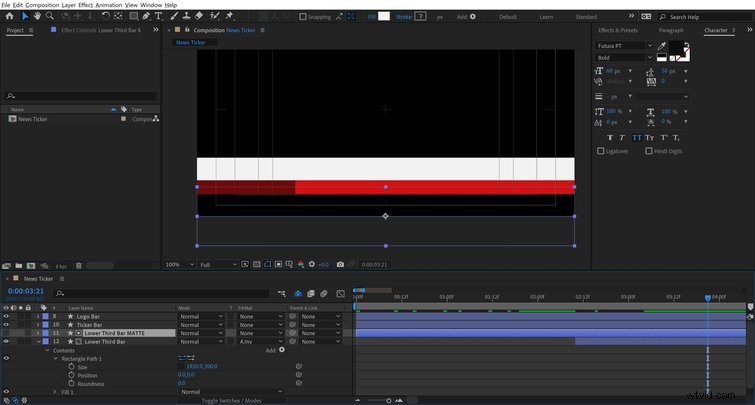Click the white Fill color swatch
This screenshot has width=755, height=405.
point(384,16)
